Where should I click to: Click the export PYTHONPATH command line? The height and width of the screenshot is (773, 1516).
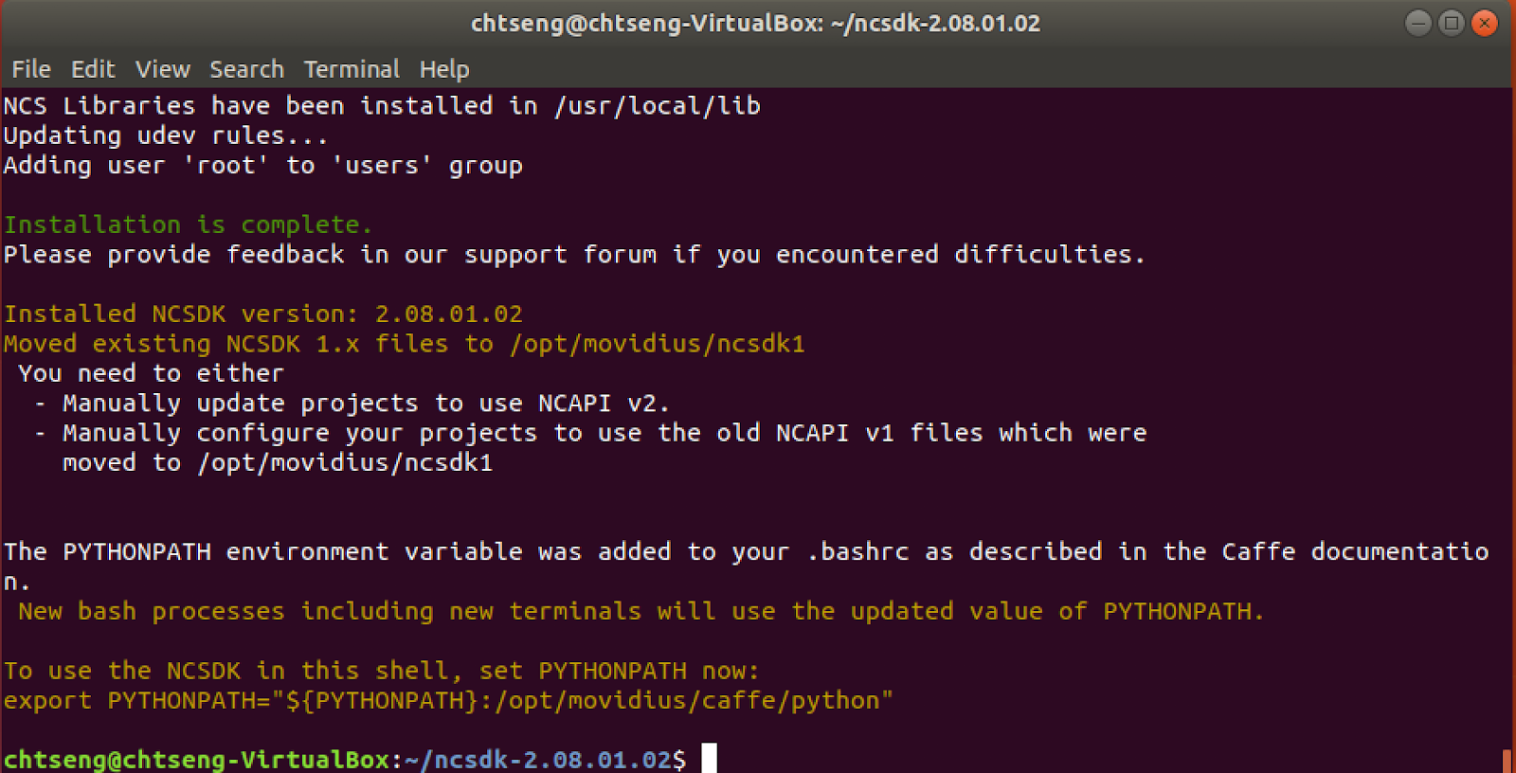(x=448, y=700)
